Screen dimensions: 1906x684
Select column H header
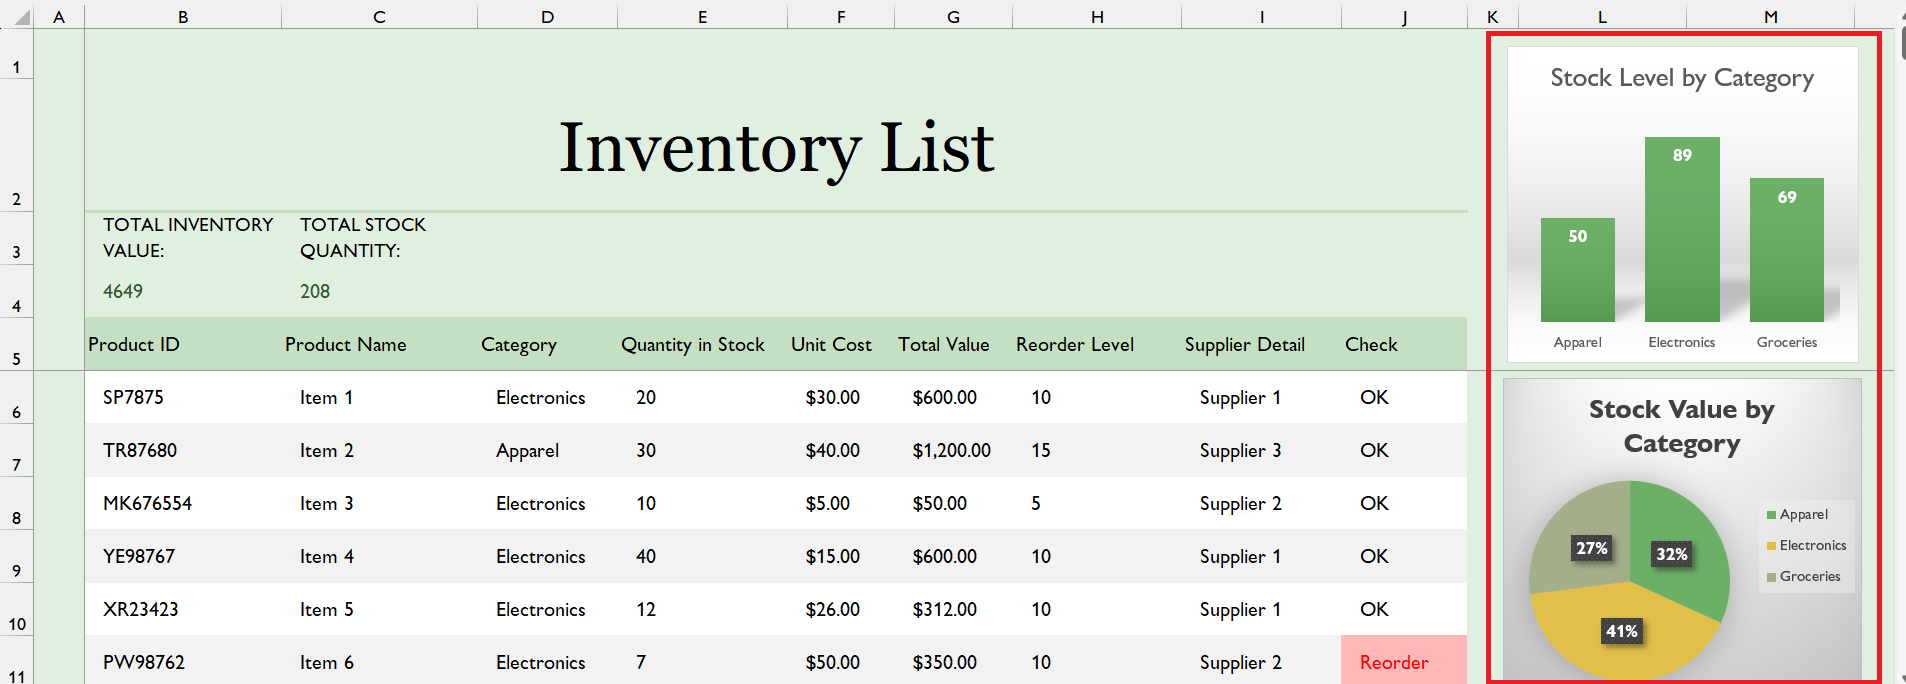pos(1097,17)
